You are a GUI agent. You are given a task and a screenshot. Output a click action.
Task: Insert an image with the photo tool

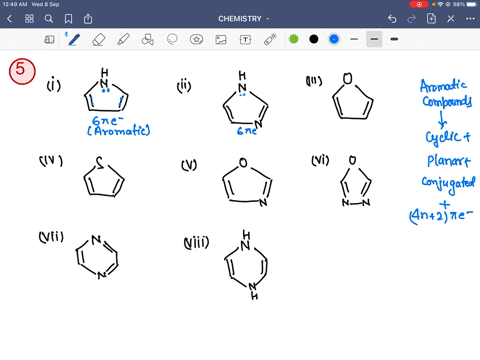[x=221, y=40]
